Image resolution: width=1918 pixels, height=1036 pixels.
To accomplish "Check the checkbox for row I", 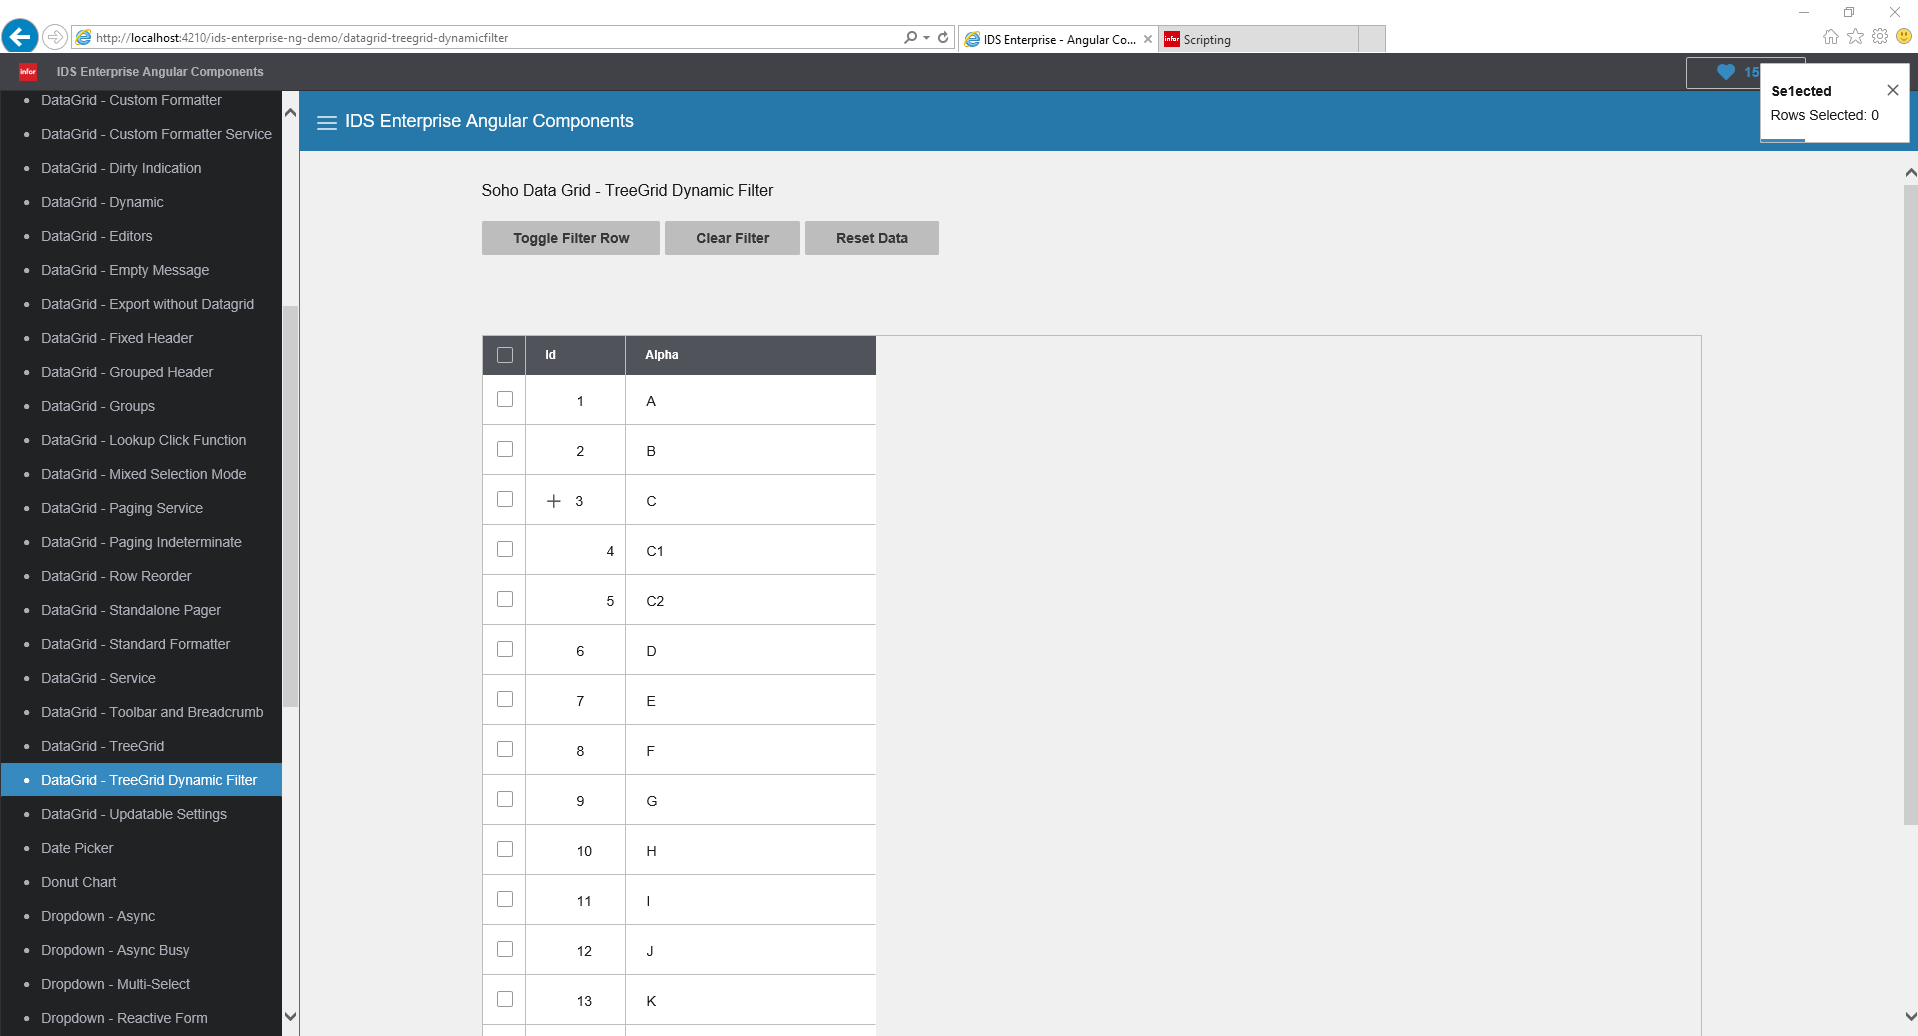I will coord(505,899).
